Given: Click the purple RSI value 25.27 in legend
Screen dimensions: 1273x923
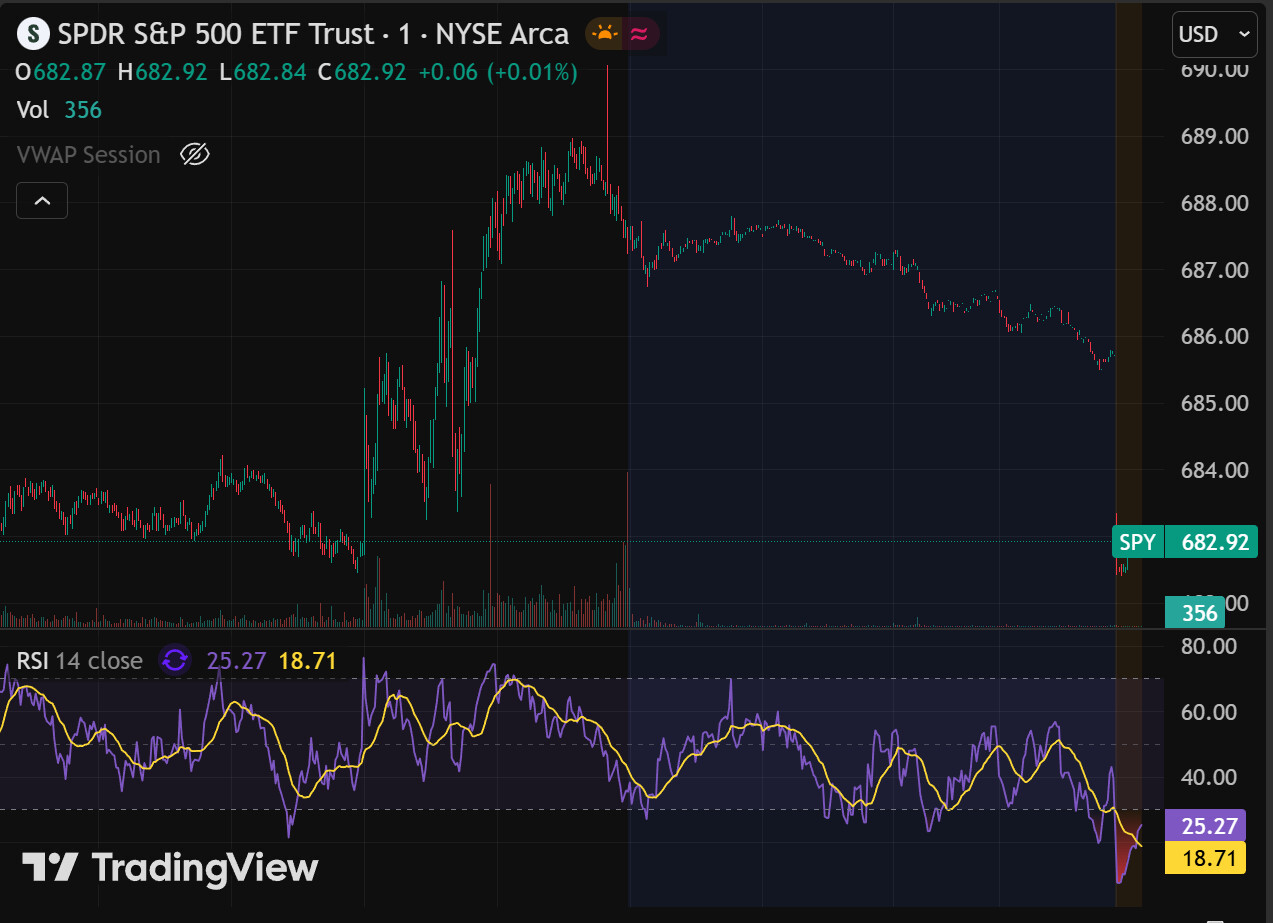Looking at the screenshot, I should click(x=236, y=660).
